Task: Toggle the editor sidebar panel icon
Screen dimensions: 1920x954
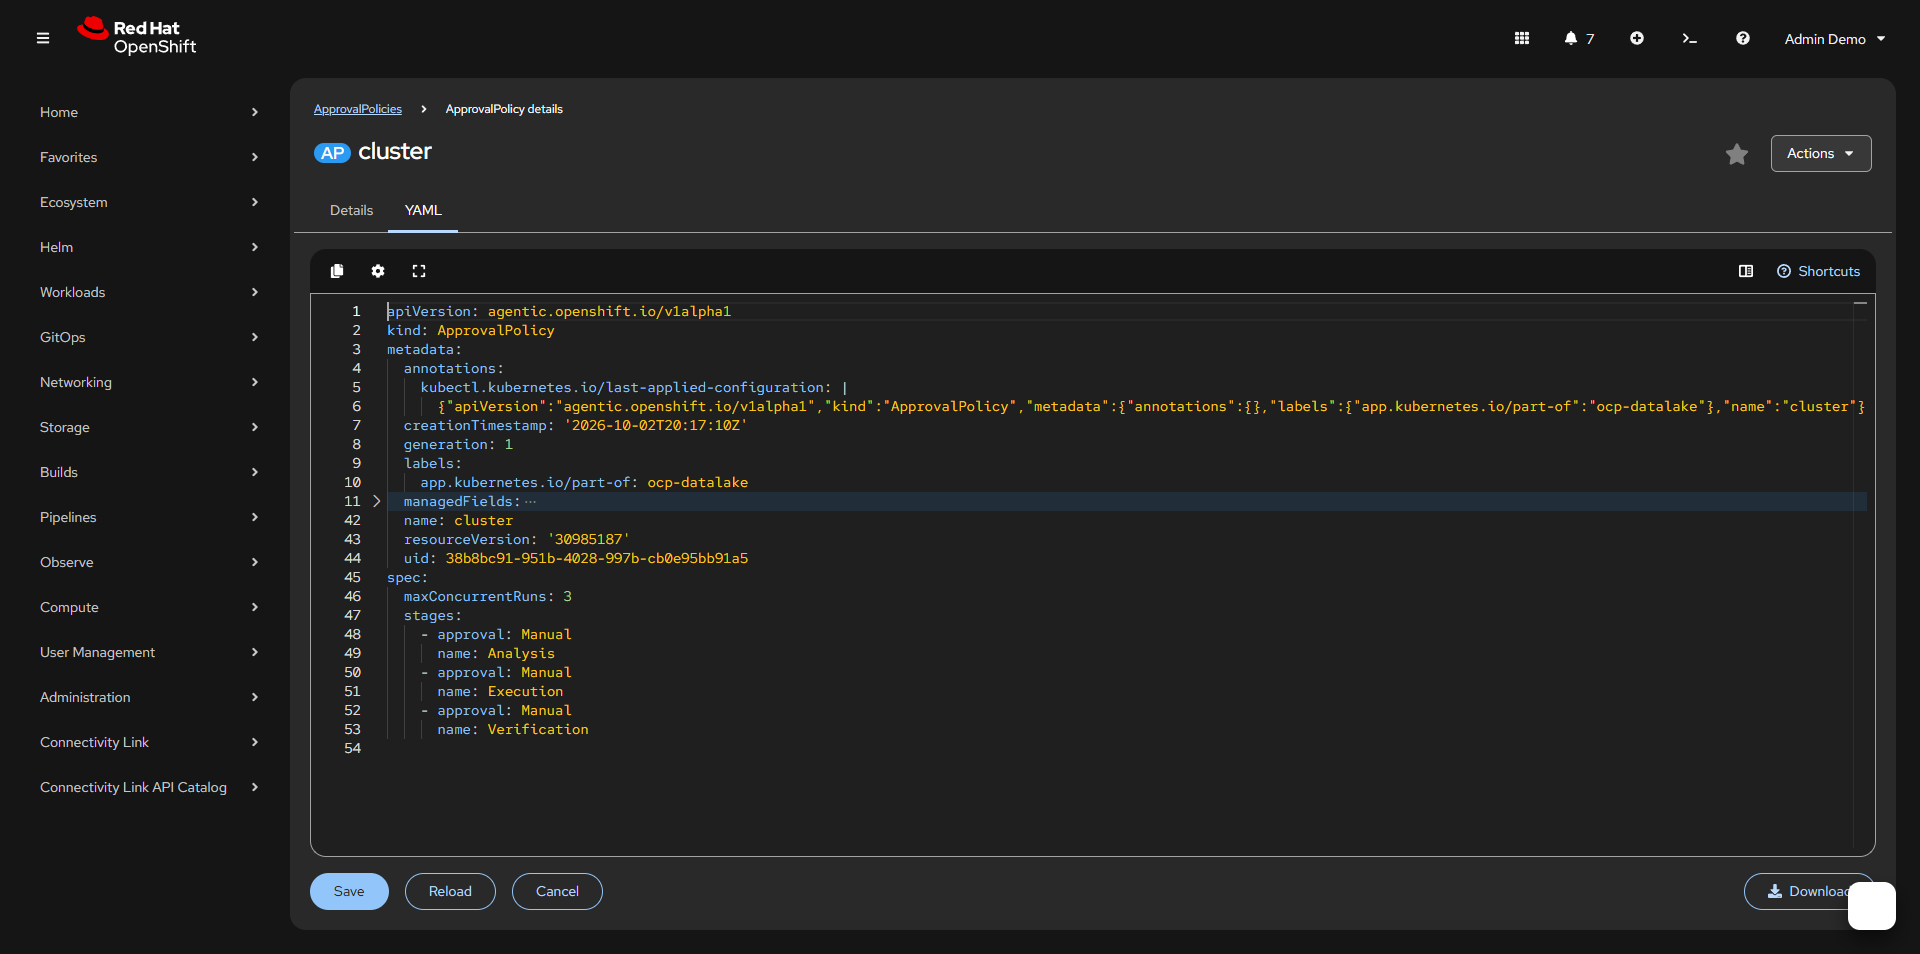Action: tap(1746, 271)
